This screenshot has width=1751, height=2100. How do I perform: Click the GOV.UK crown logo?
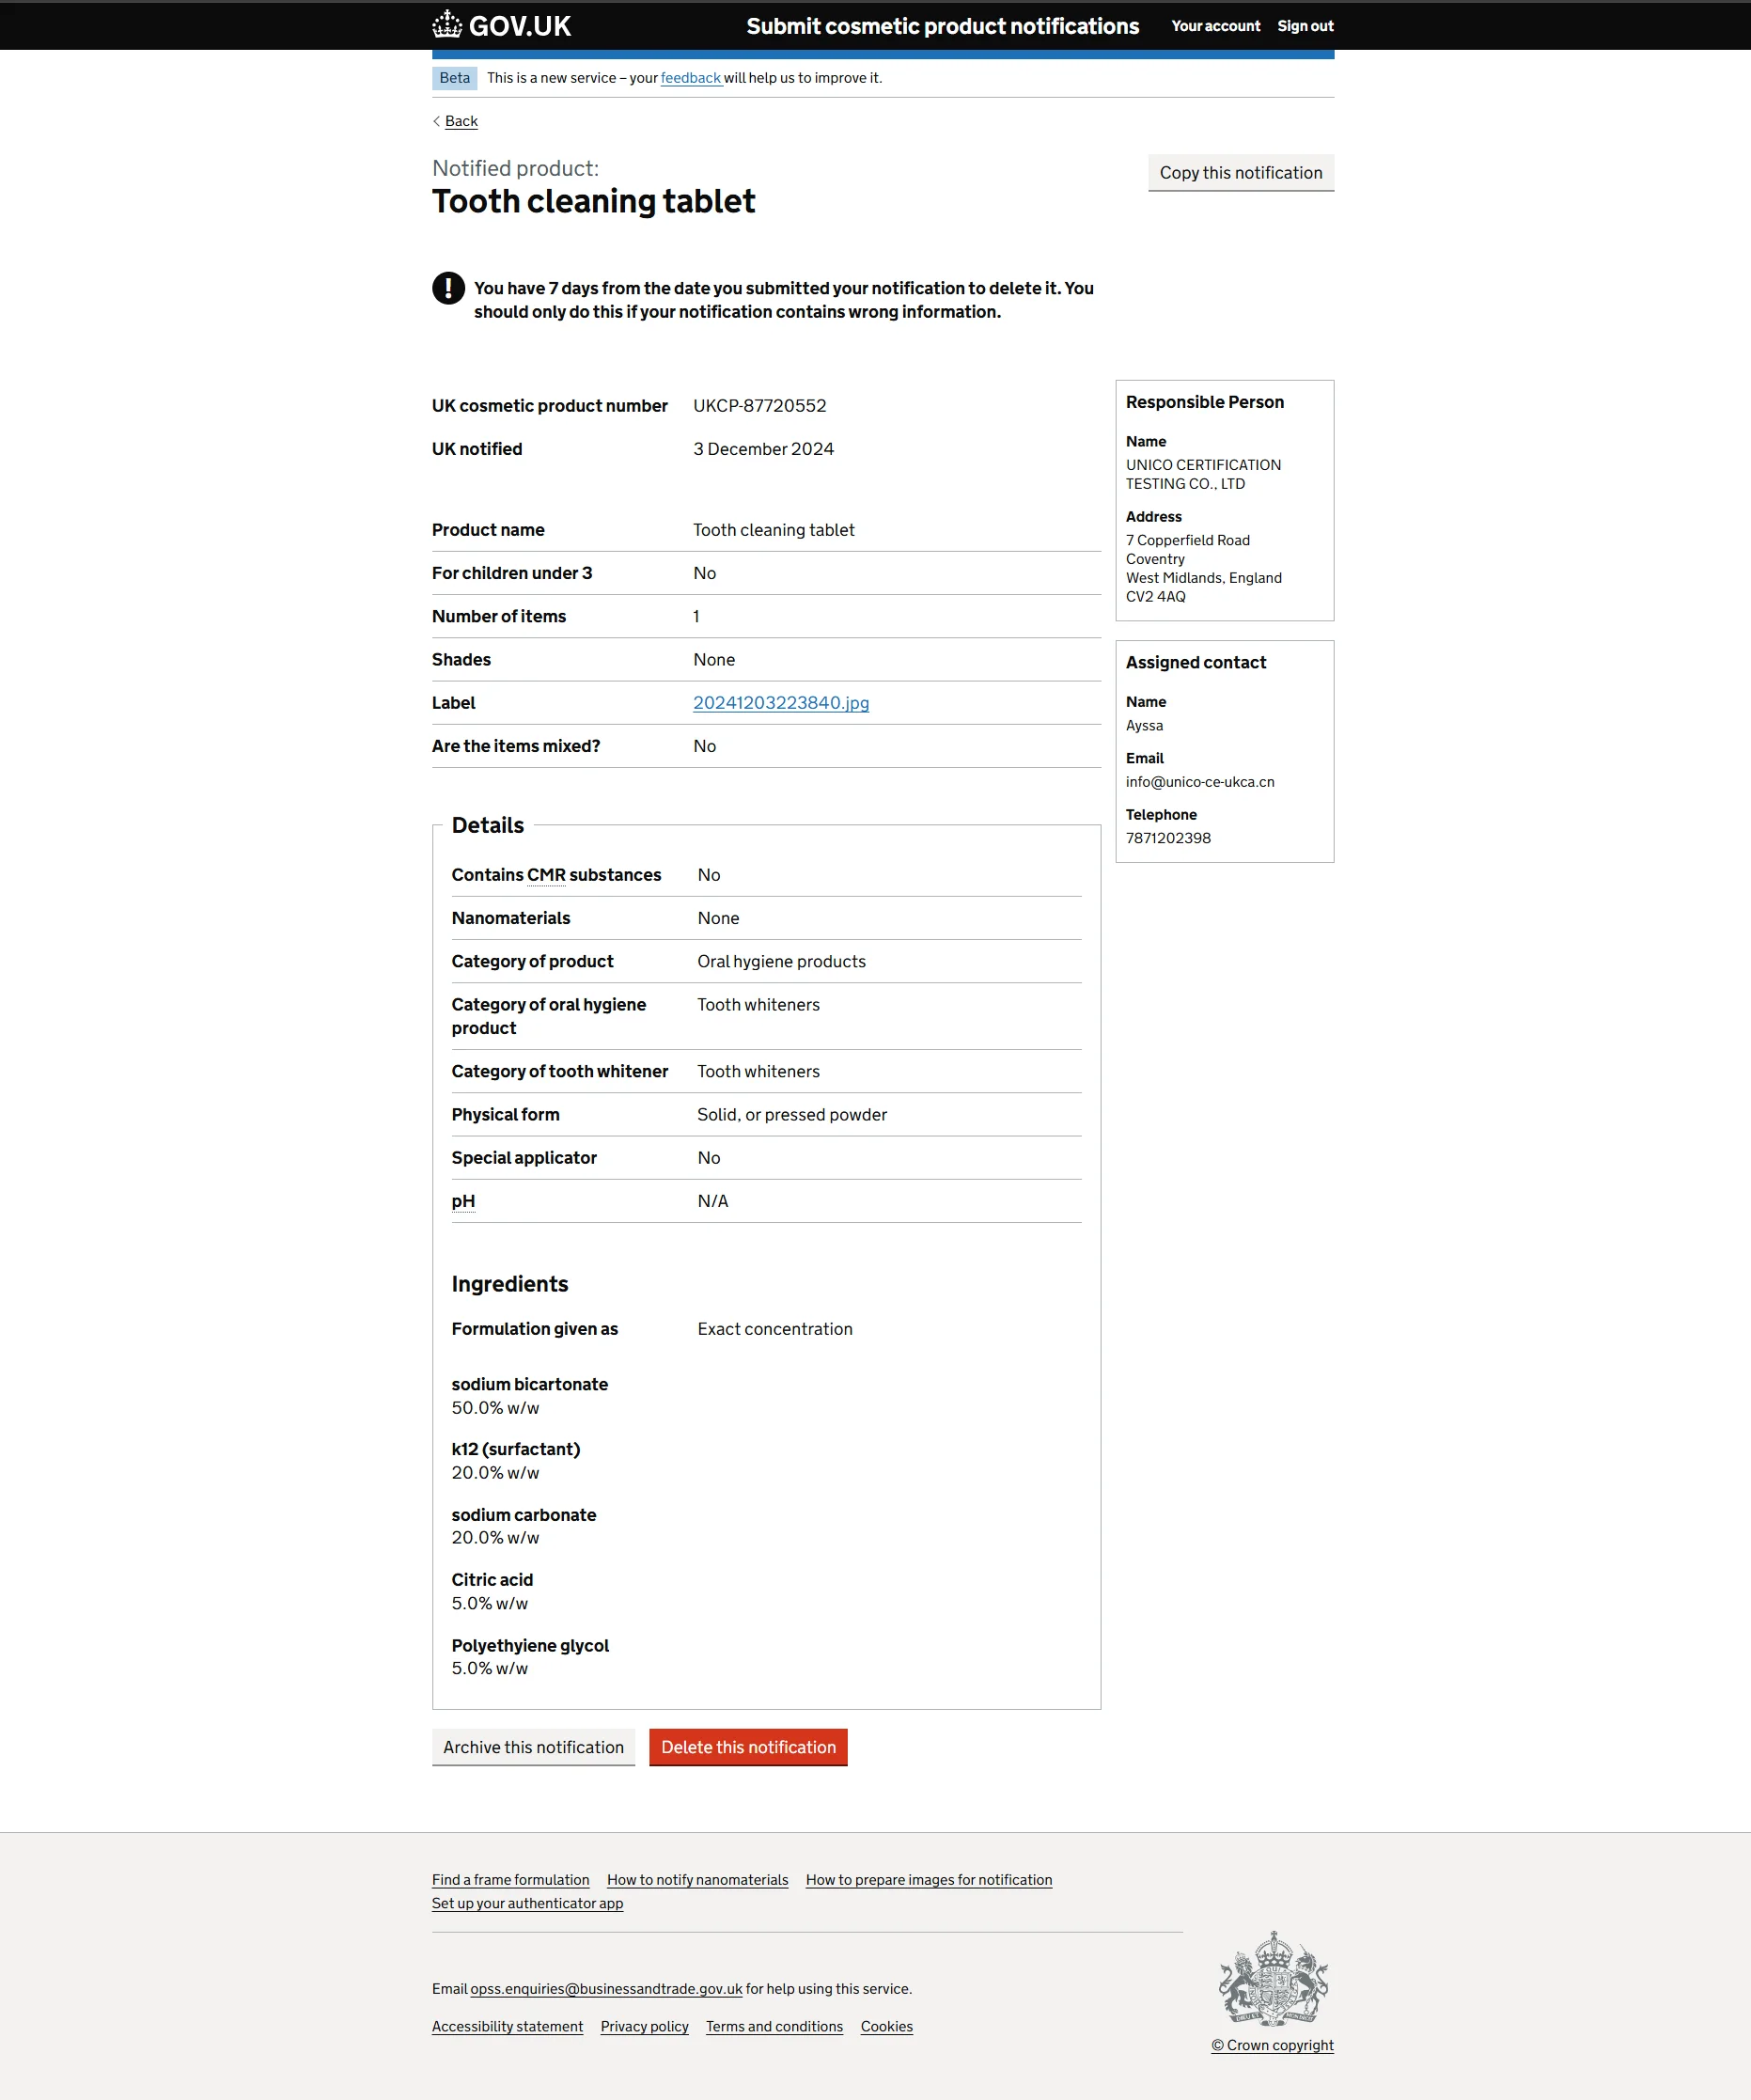click(x=446, y=25)
